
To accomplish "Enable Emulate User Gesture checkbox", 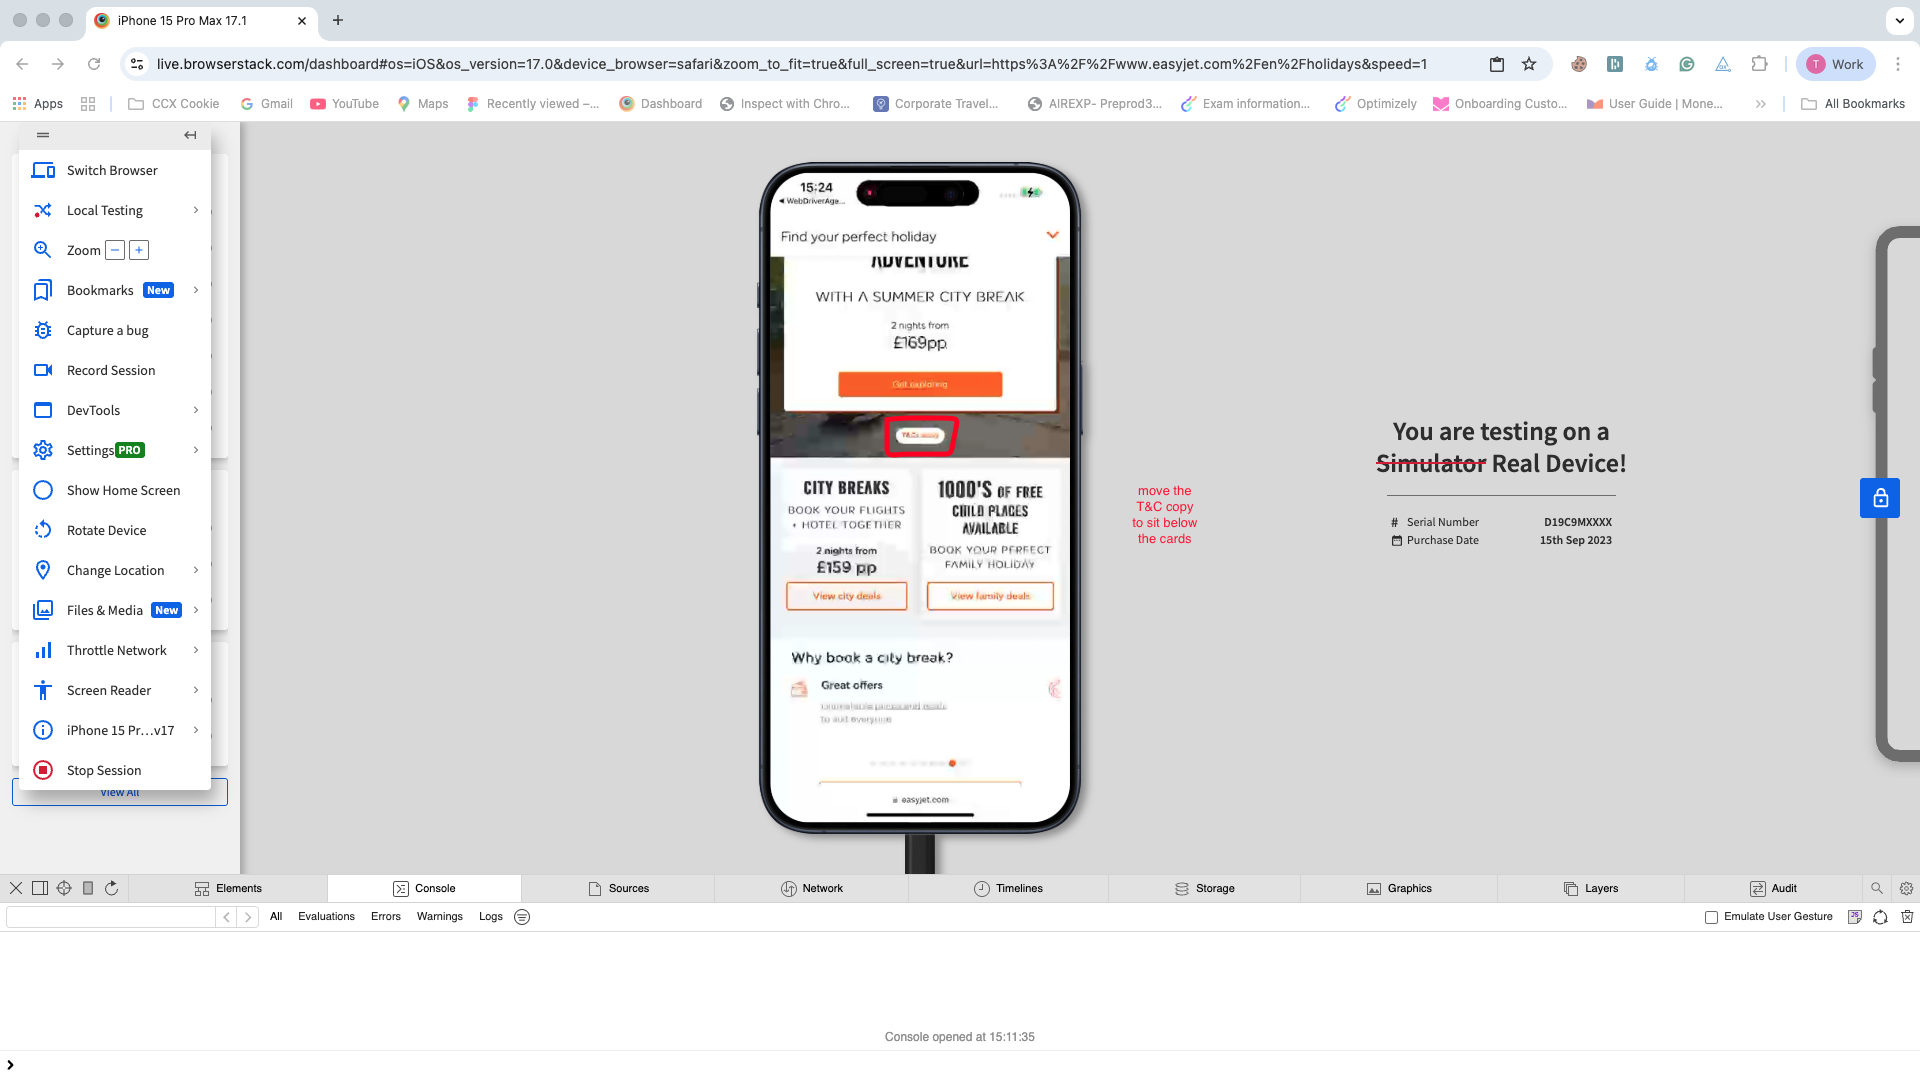I will (1711, 917).
